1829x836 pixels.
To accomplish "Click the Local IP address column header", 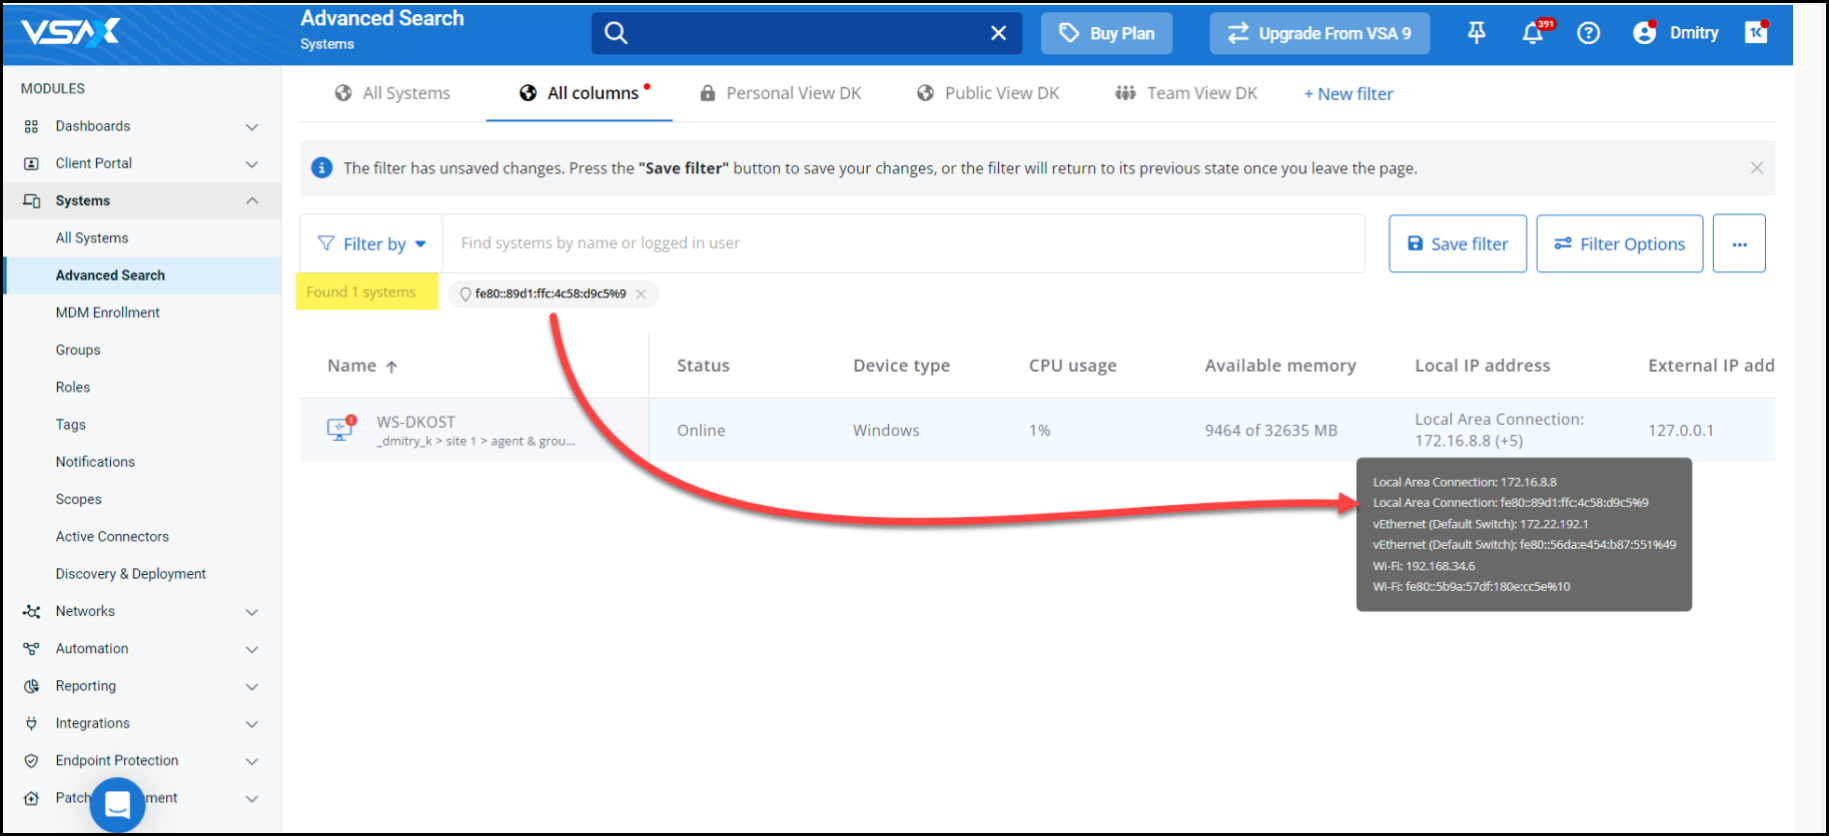I will tap(1482, 366).
